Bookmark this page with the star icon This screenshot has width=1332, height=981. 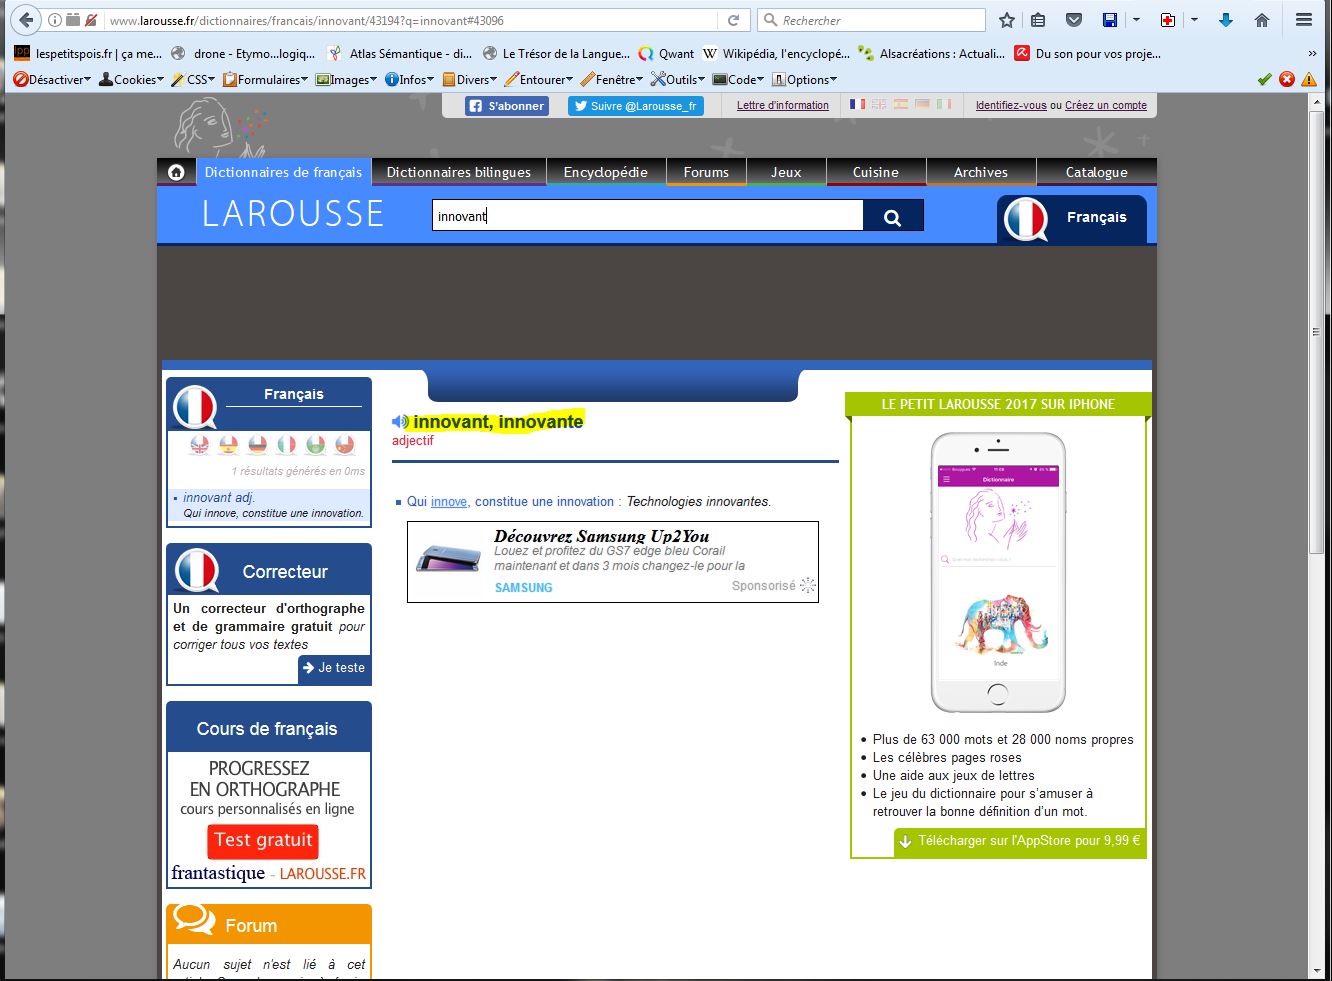(x=1007, y=20)
